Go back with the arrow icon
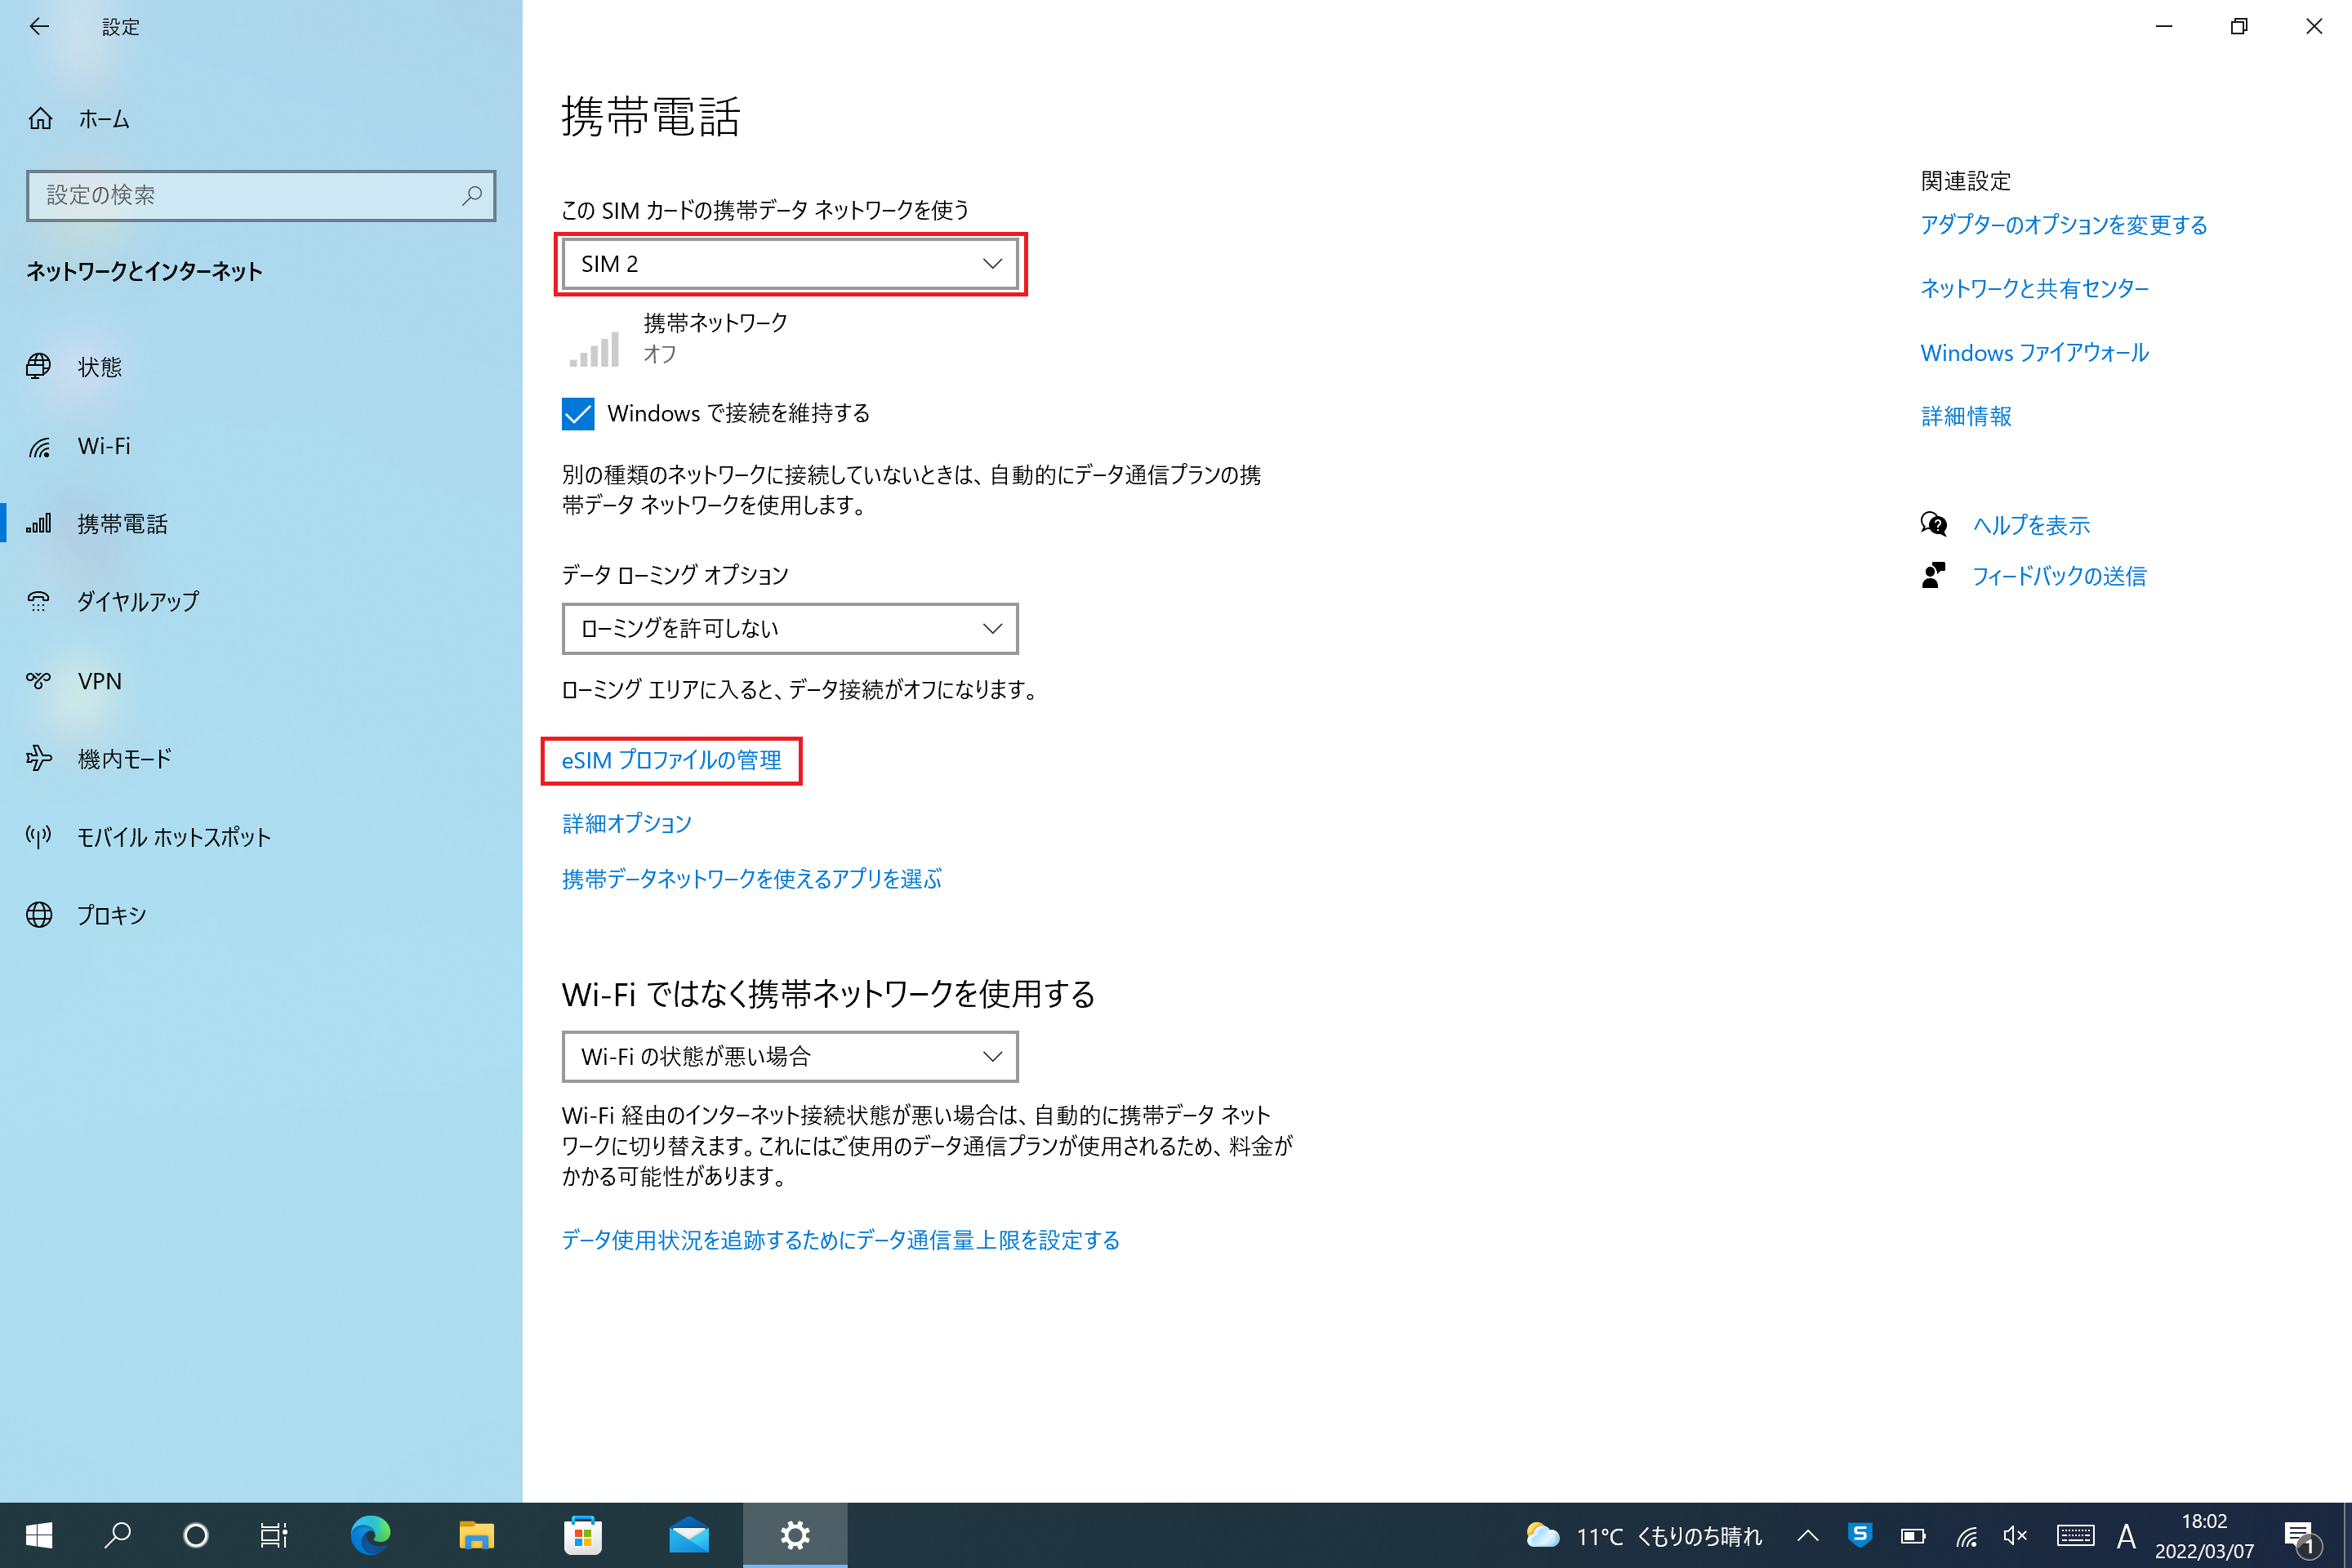This screenshot has width=2352, height=1568. (39, 27)
